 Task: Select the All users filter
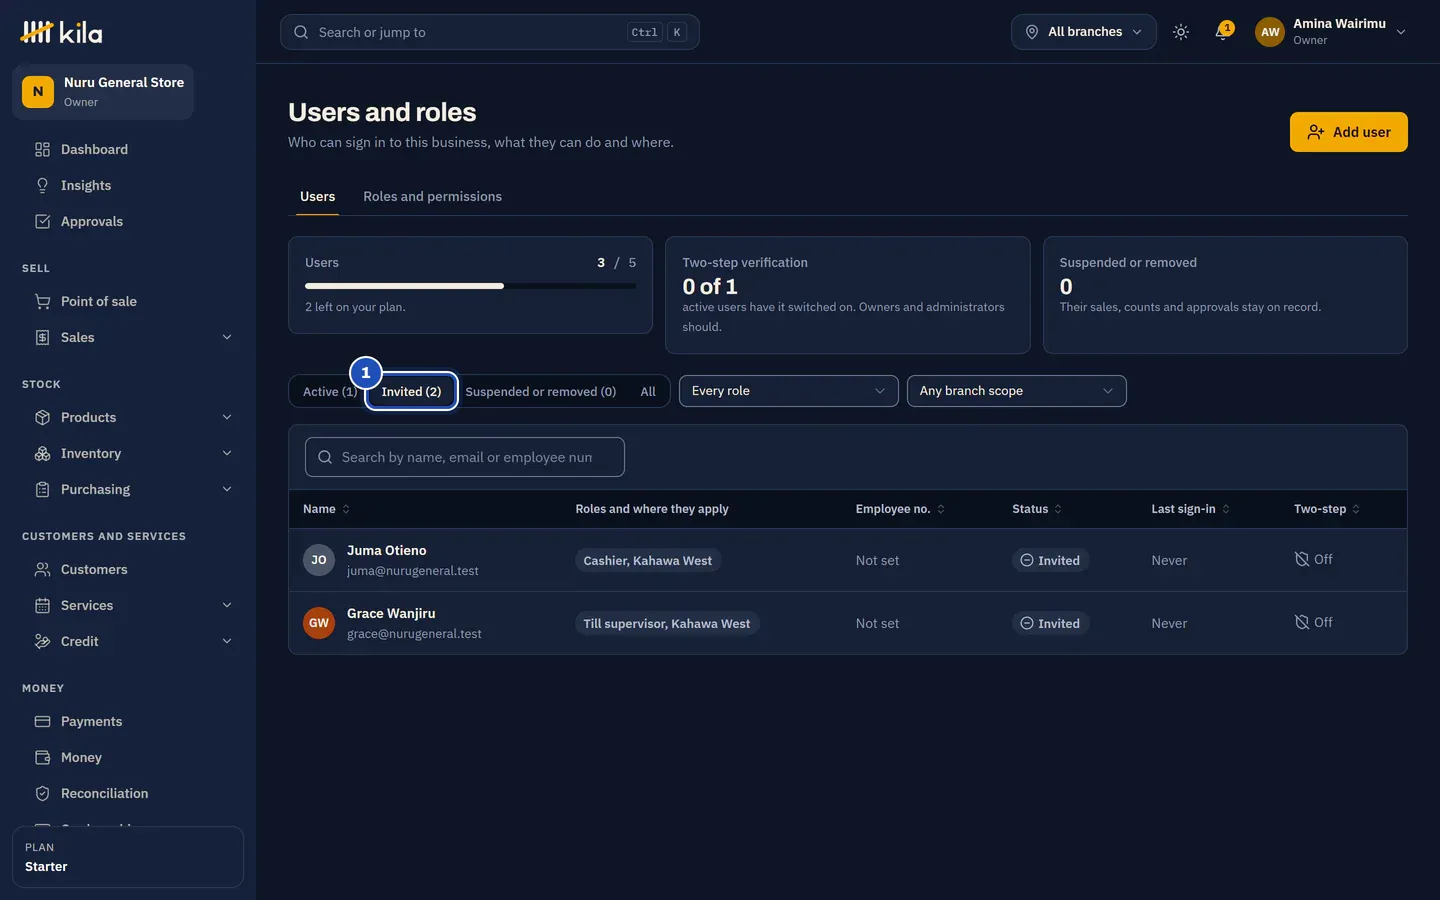648,392
